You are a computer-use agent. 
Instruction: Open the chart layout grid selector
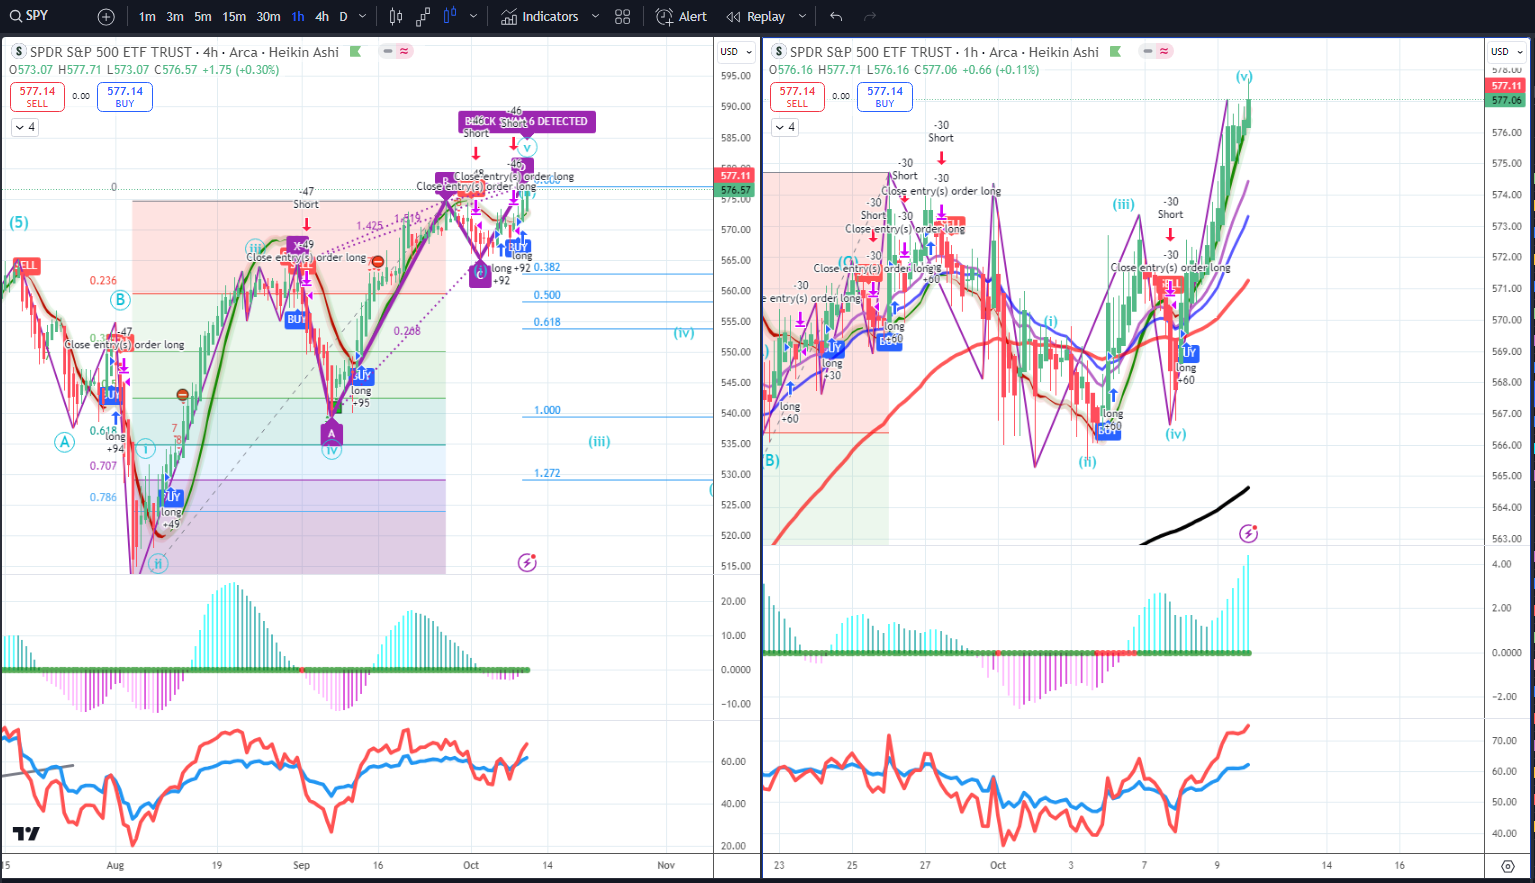point(623,17)
